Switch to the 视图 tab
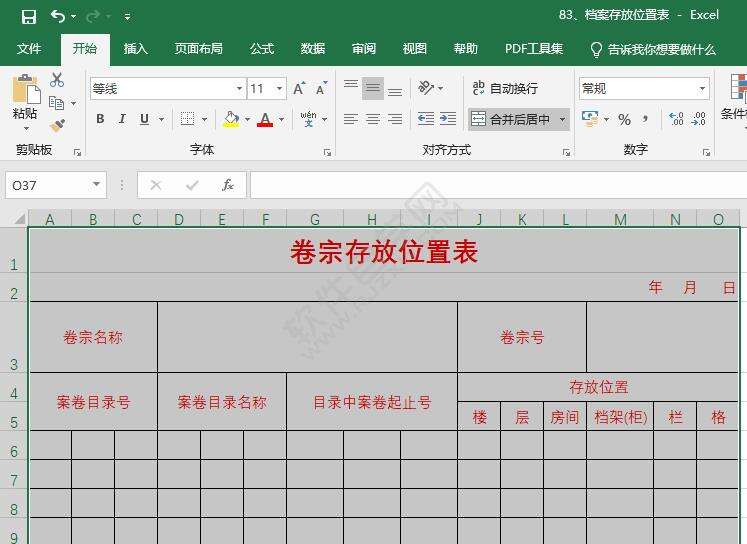Screen dimensions: 747x544 (414, 49)
